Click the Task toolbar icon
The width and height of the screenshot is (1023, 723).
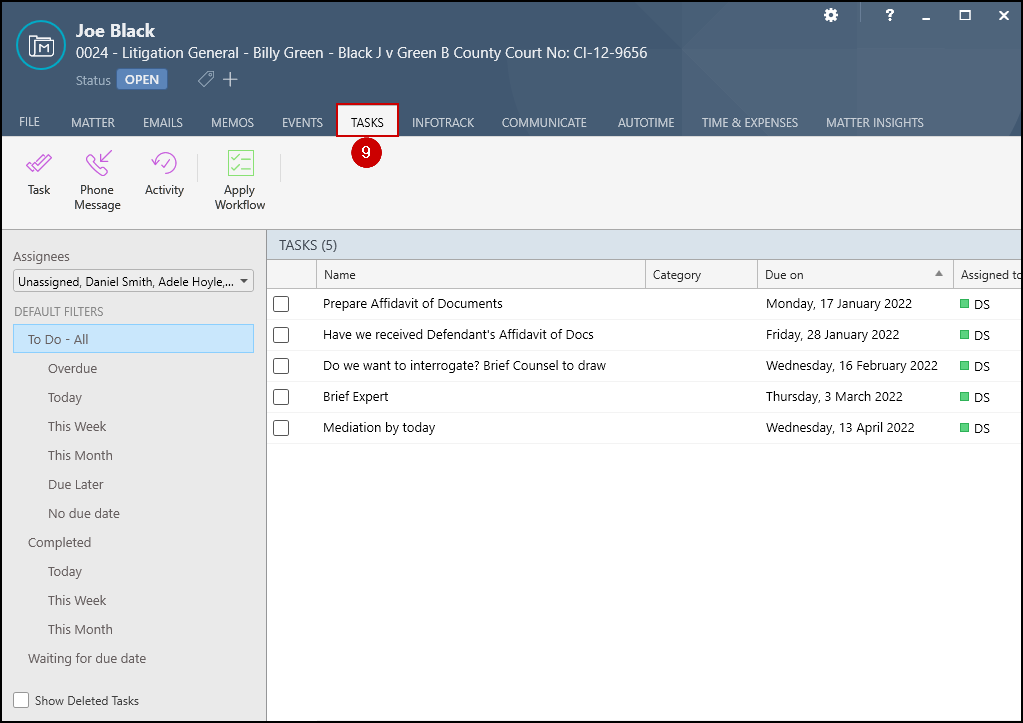pos(39,173)
